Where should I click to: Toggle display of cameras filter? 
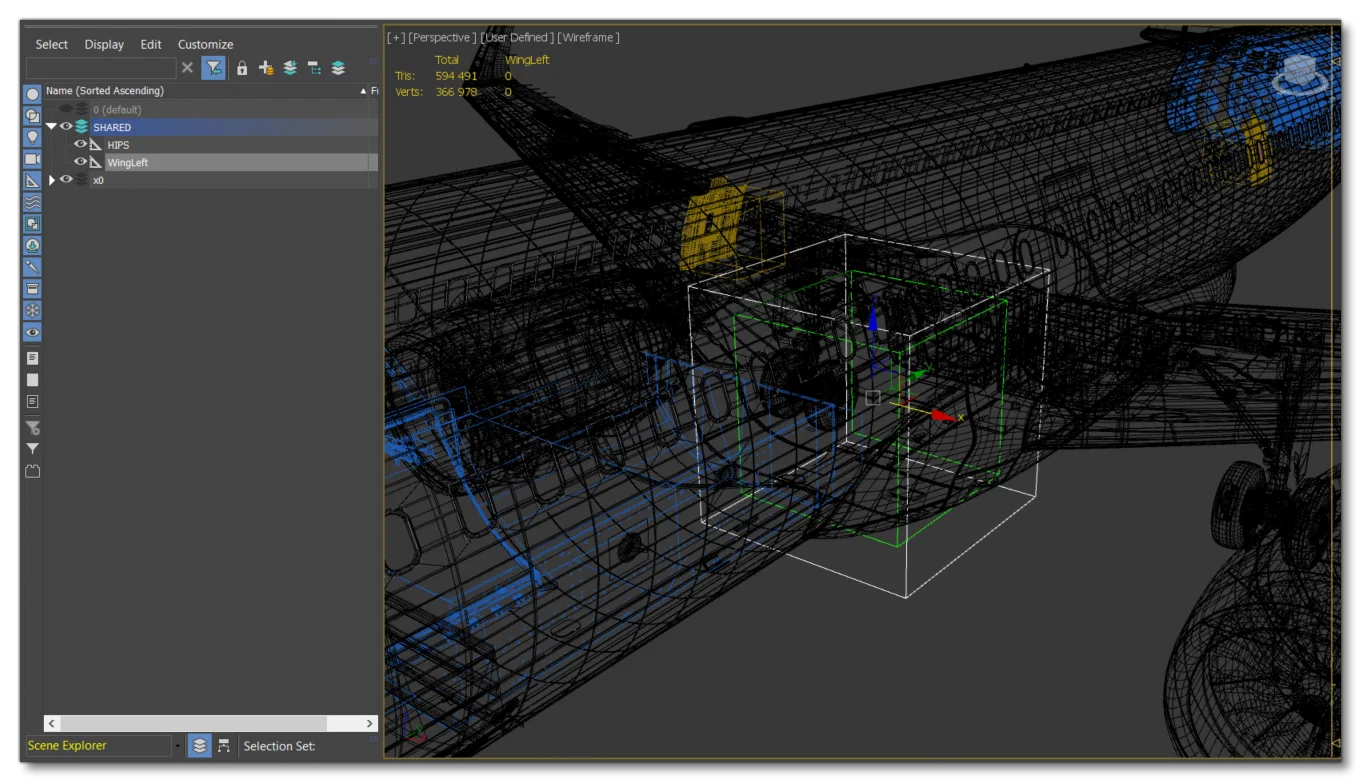click(32, 159)
